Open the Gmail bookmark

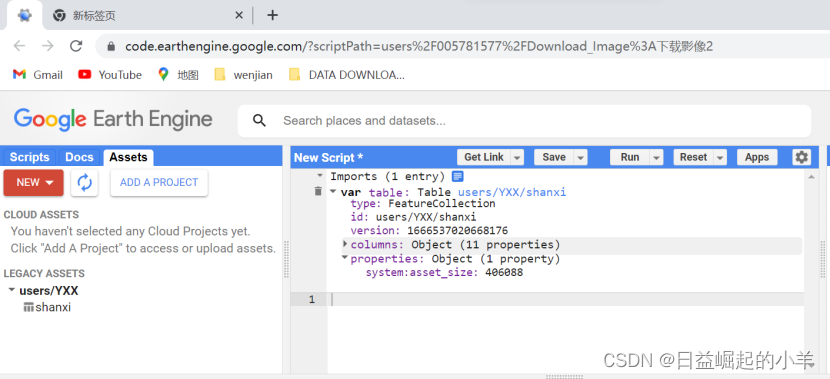(38, 75)
